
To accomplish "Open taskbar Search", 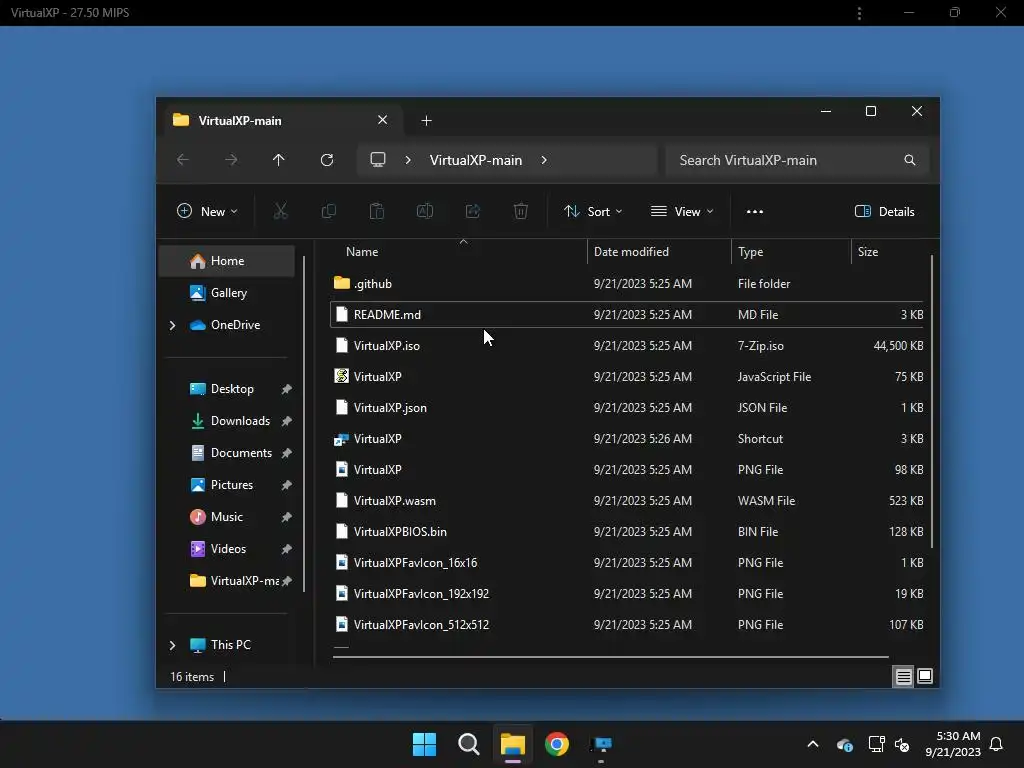I will point(469,744).
